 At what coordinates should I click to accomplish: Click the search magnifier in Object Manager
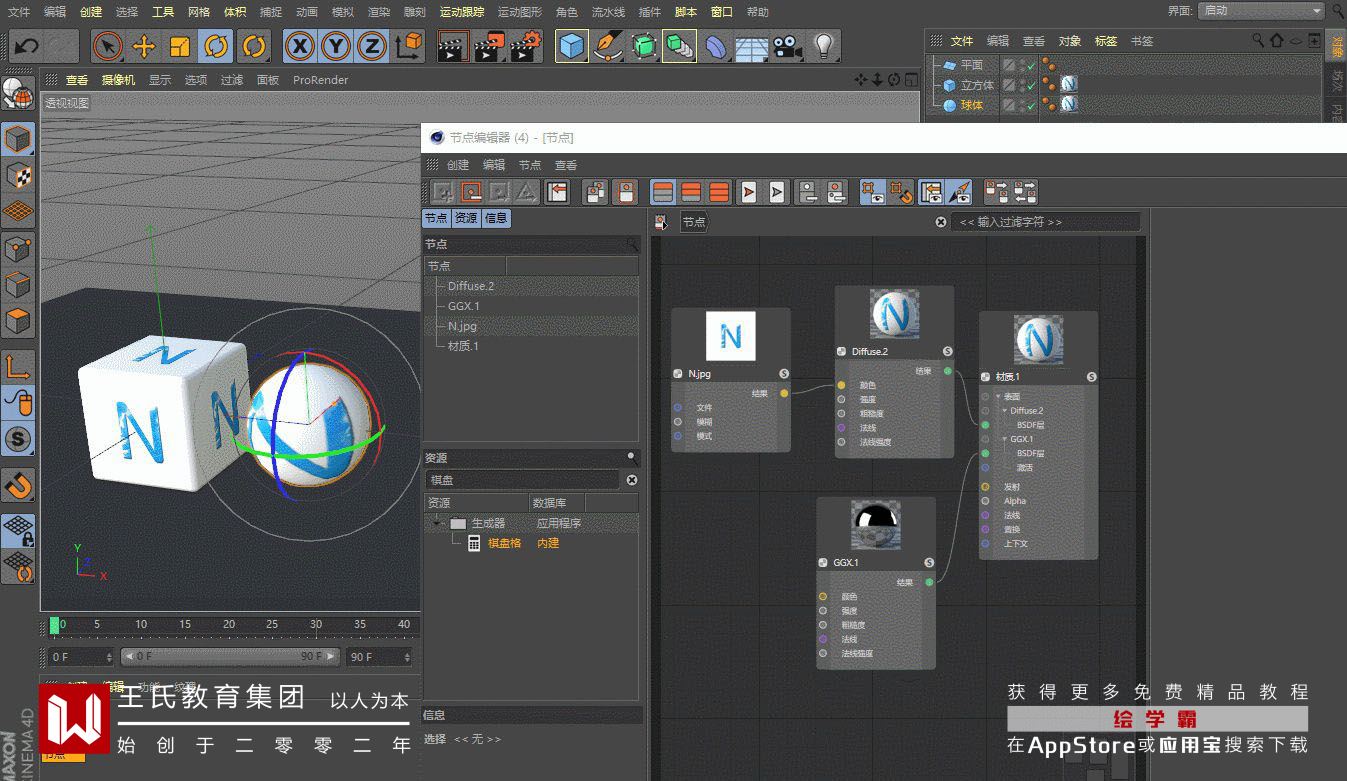pyautogui.click(x=1259, y=41)
